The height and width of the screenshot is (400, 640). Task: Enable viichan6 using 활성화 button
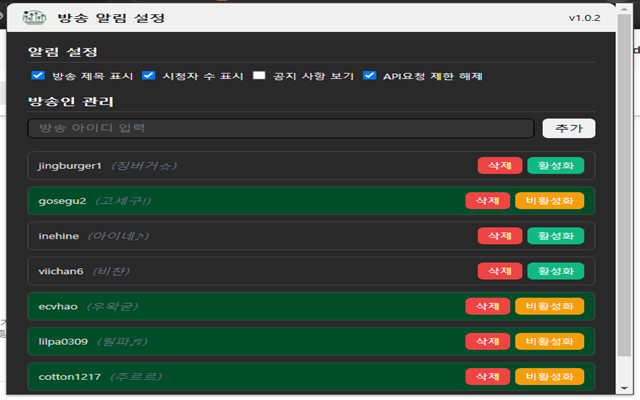556,271
